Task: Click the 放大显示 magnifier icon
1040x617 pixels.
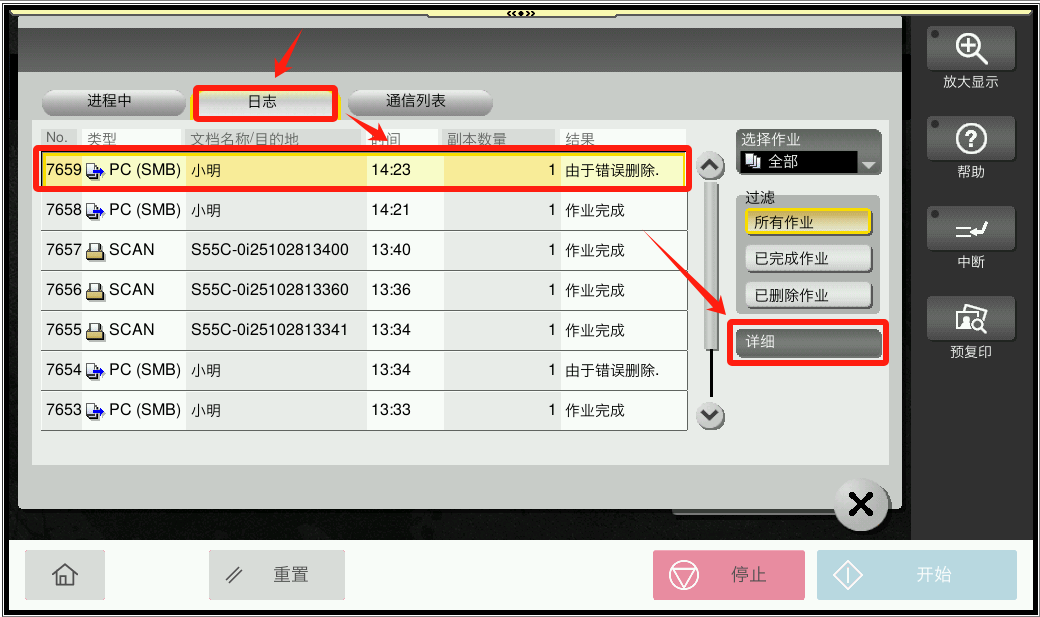Action: pos(970,49)
